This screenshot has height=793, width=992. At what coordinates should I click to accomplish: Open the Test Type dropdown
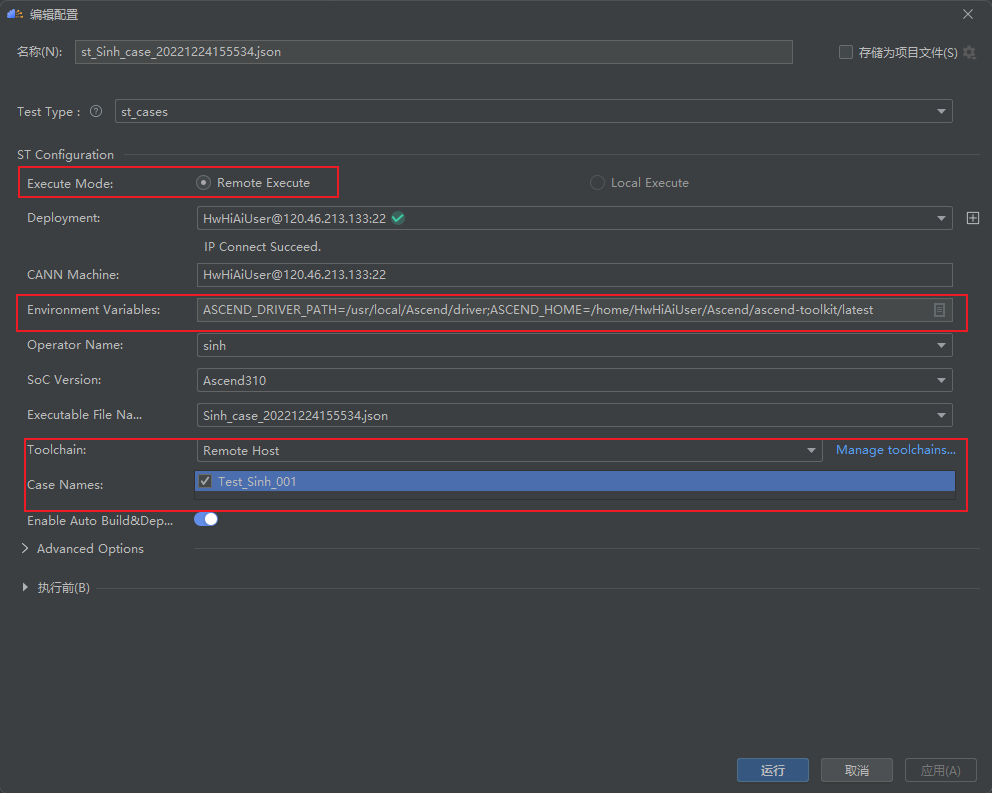(941, 112)
